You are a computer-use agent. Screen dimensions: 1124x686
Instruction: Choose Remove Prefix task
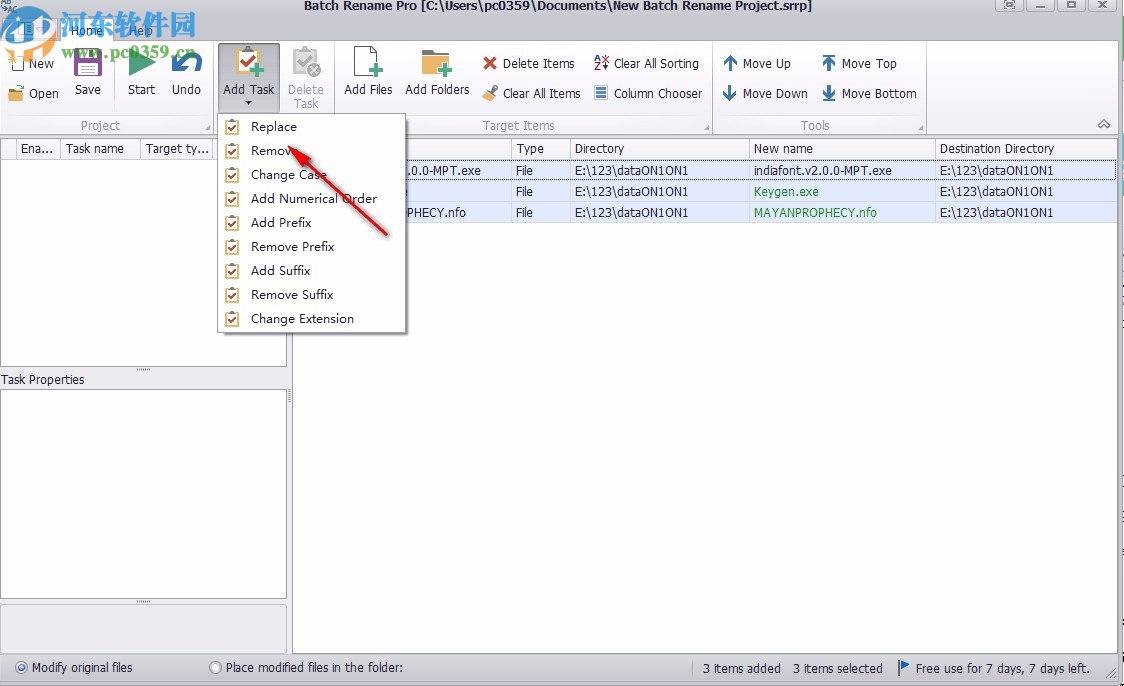pyautogui.click(x=312, y=247)
